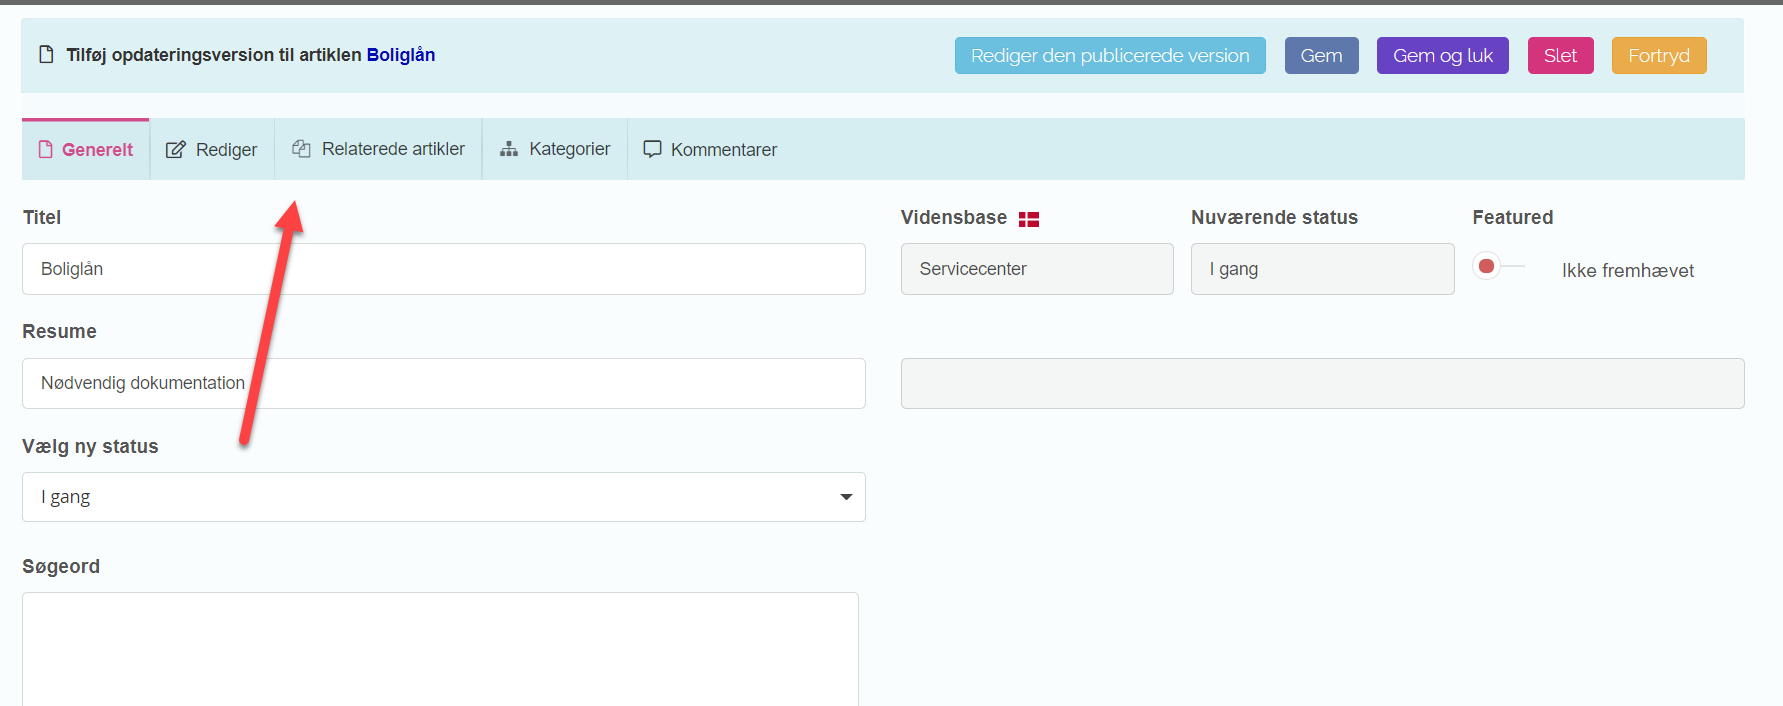Toggle the Featured switch on
Viewport: 1783px width, 706px height.
pyautogui.click(x=1497, y=266)
